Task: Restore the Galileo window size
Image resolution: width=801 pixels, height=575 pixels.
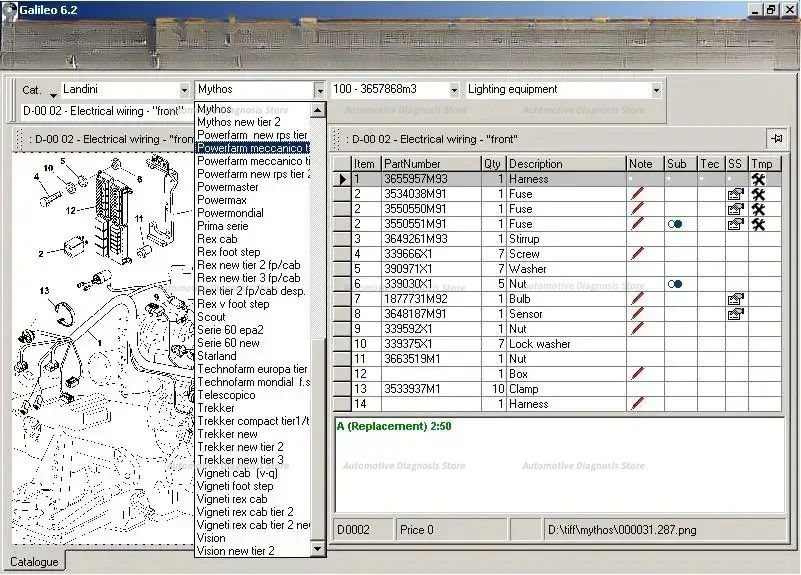Action: click(771, 10)
